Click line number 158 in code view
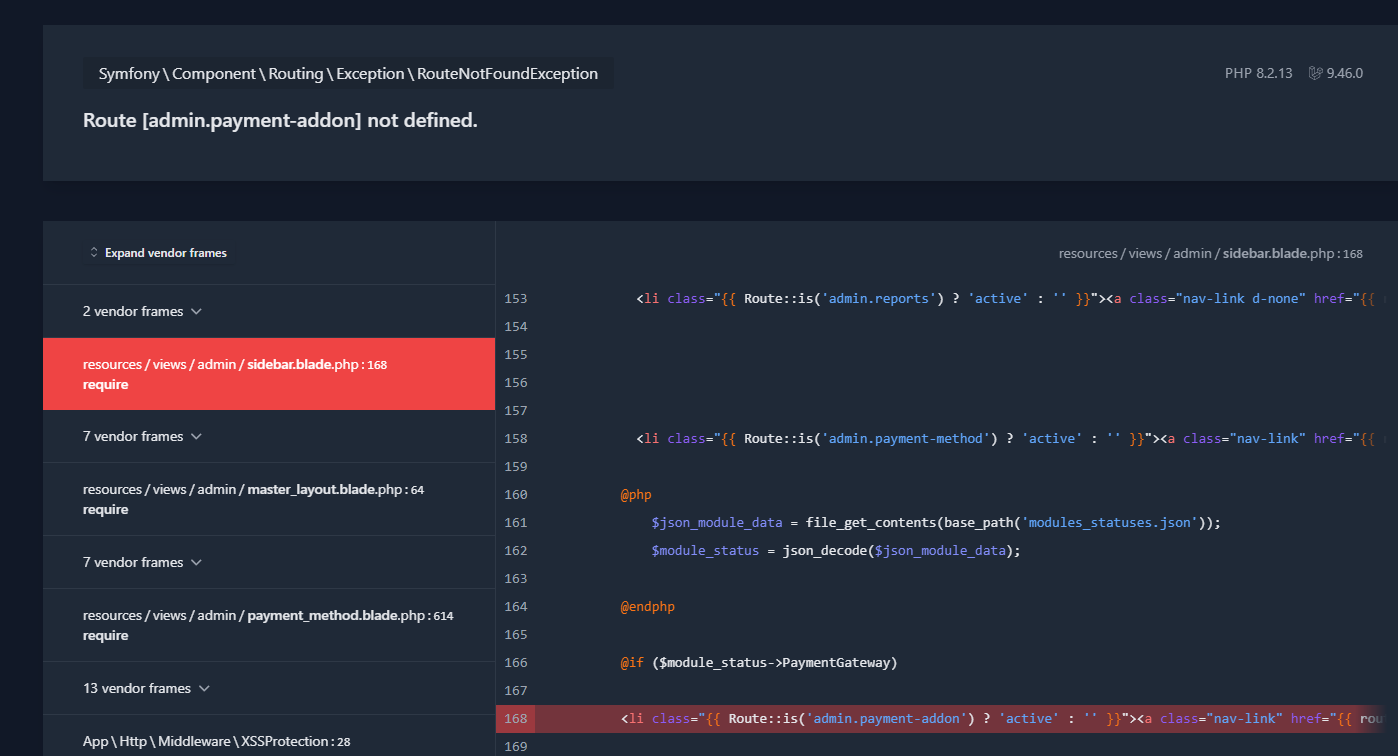Viewport: 1398px width, 756px height. coord(516,438)
